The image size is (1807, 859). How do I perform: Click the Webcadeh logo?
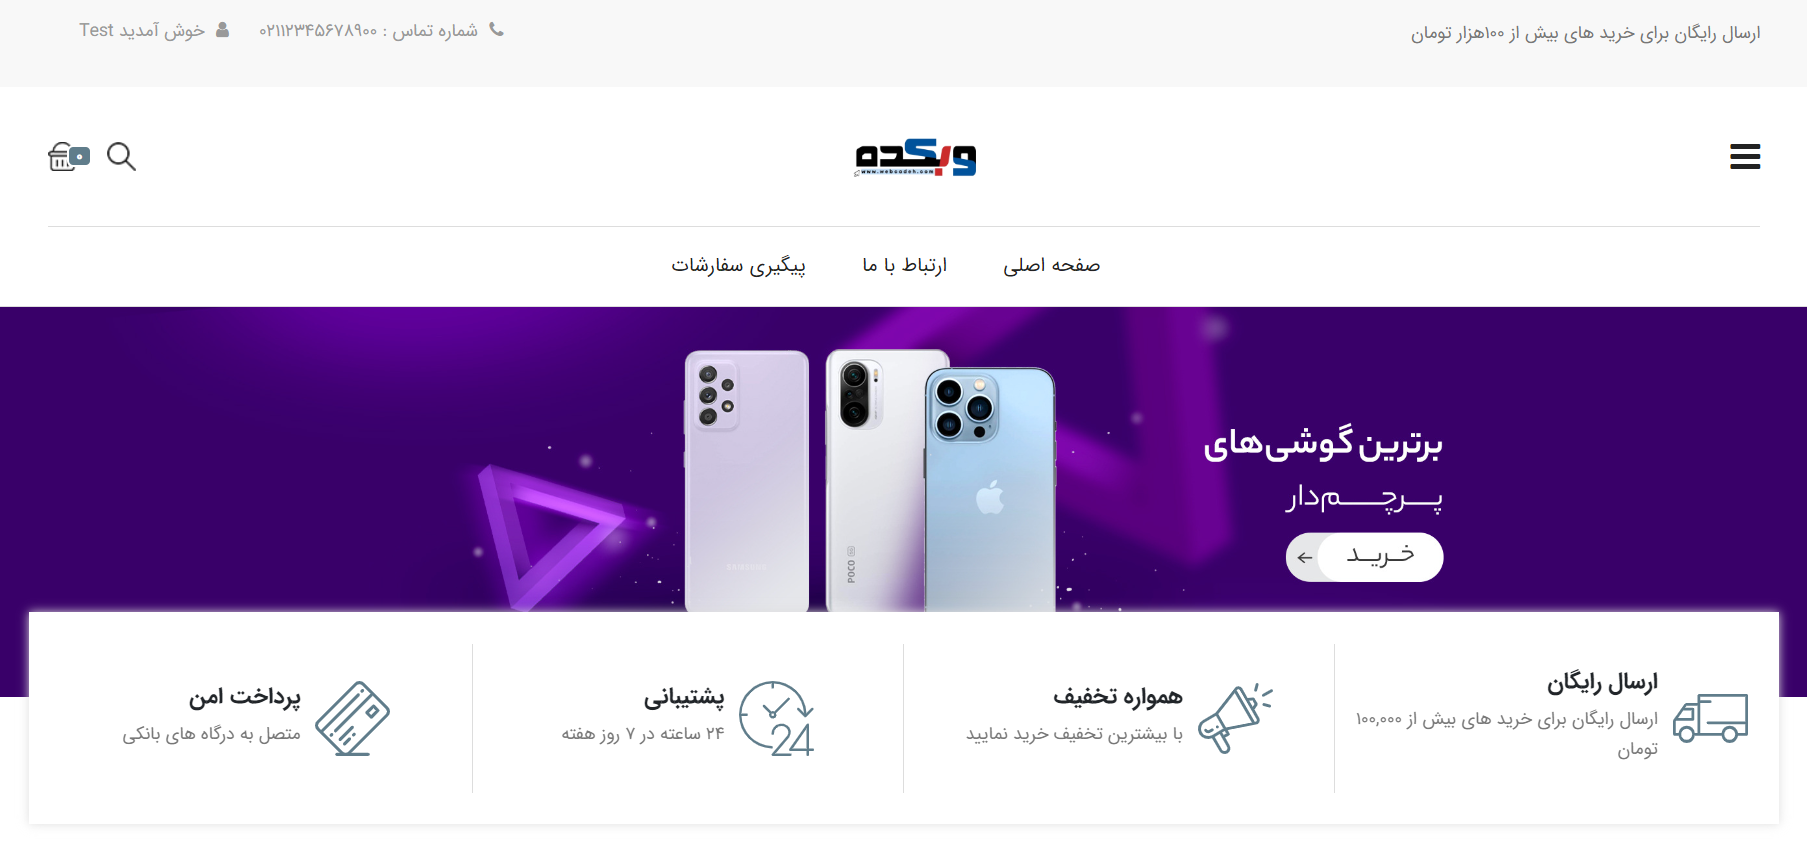tap(915, 157)
